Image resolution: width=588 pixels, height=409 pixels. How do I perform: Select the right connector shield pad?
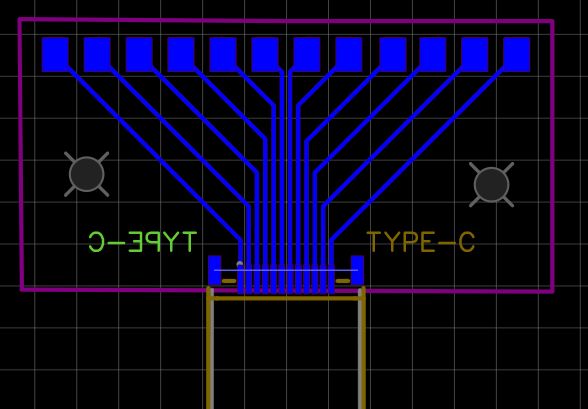[x=357, y=270]
